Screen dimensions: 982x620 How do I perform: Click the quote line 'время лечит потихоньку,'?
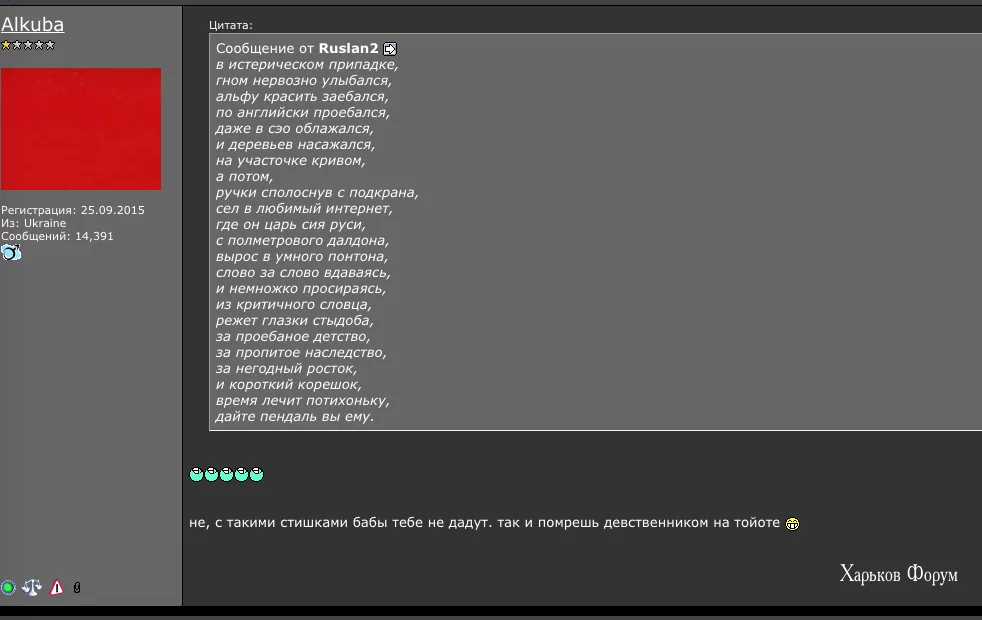pos(302,401)
